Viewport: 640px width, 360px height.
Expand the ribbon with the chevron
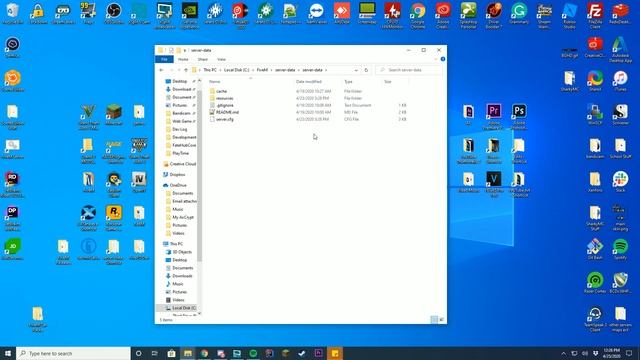pyautogui.click(x=436, y=59)
